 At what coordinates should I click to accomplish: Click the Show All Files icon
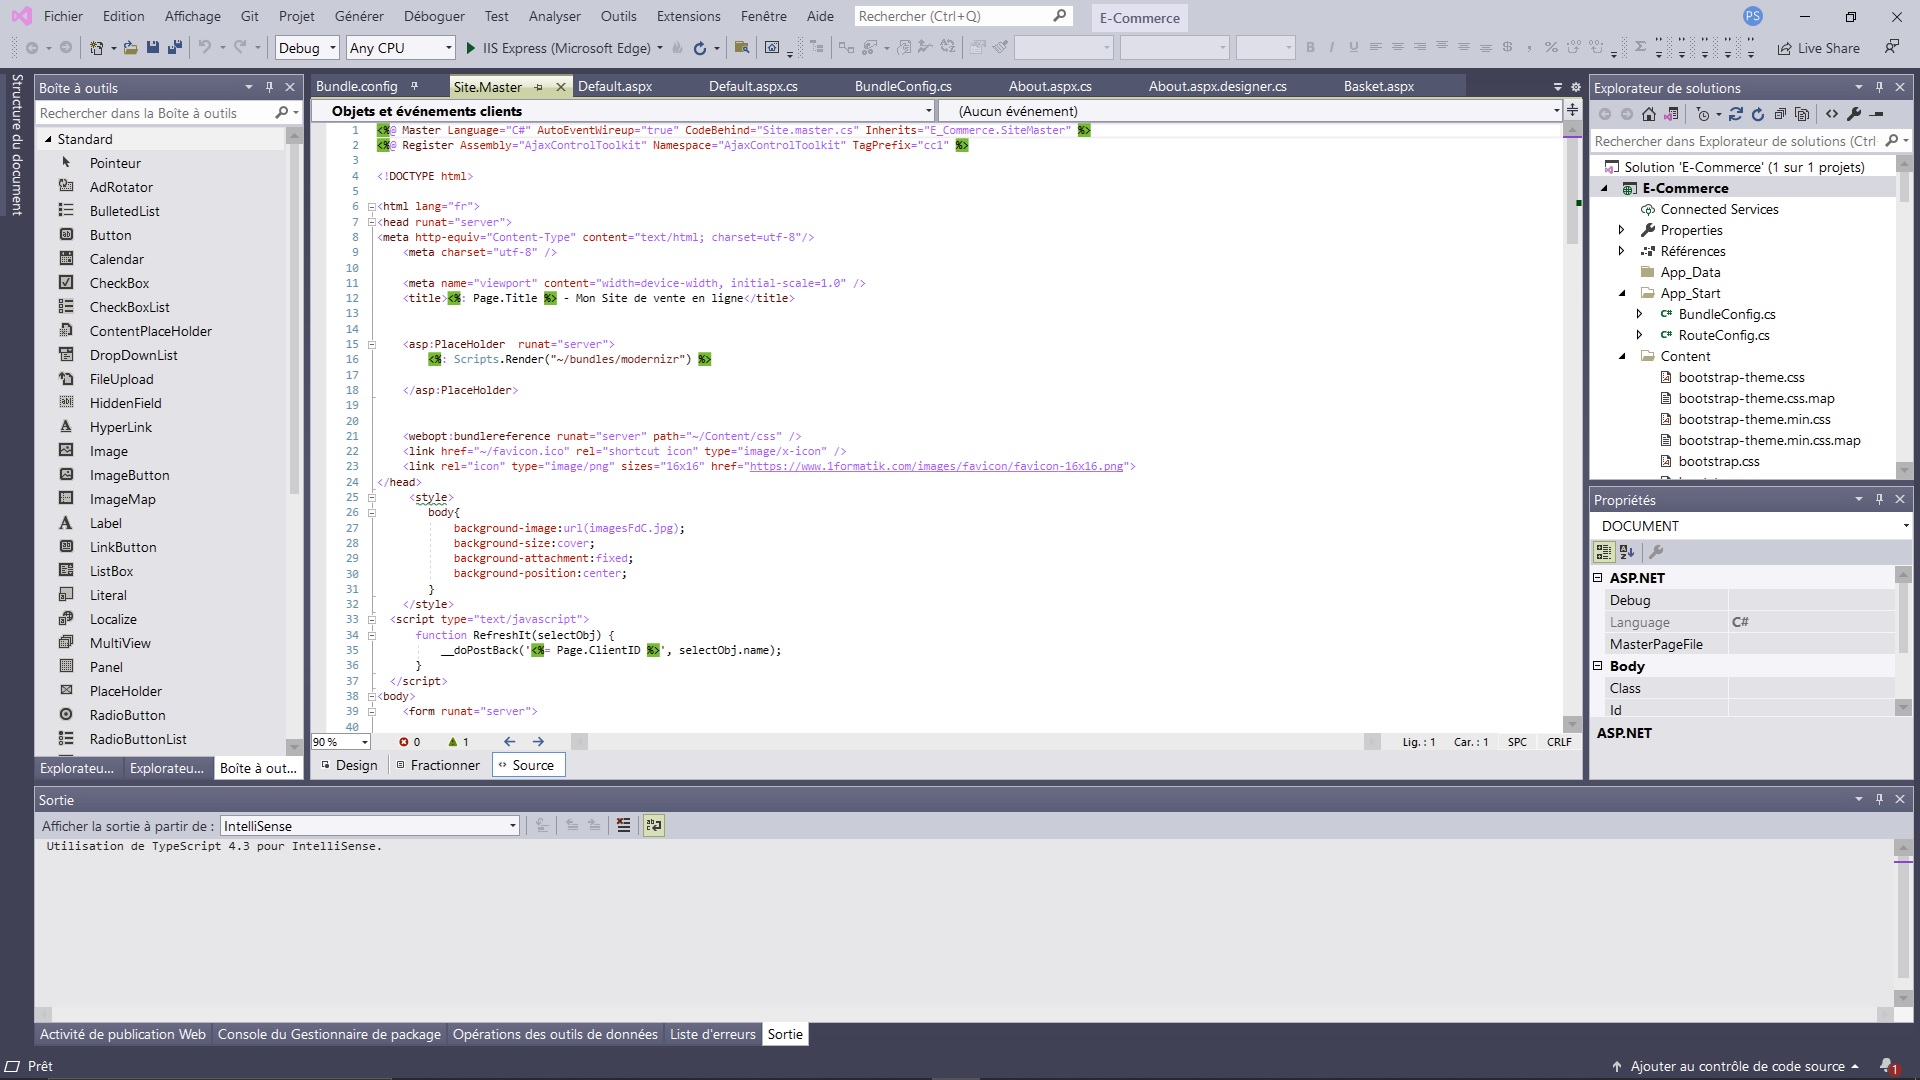[x=1802, y=114]
